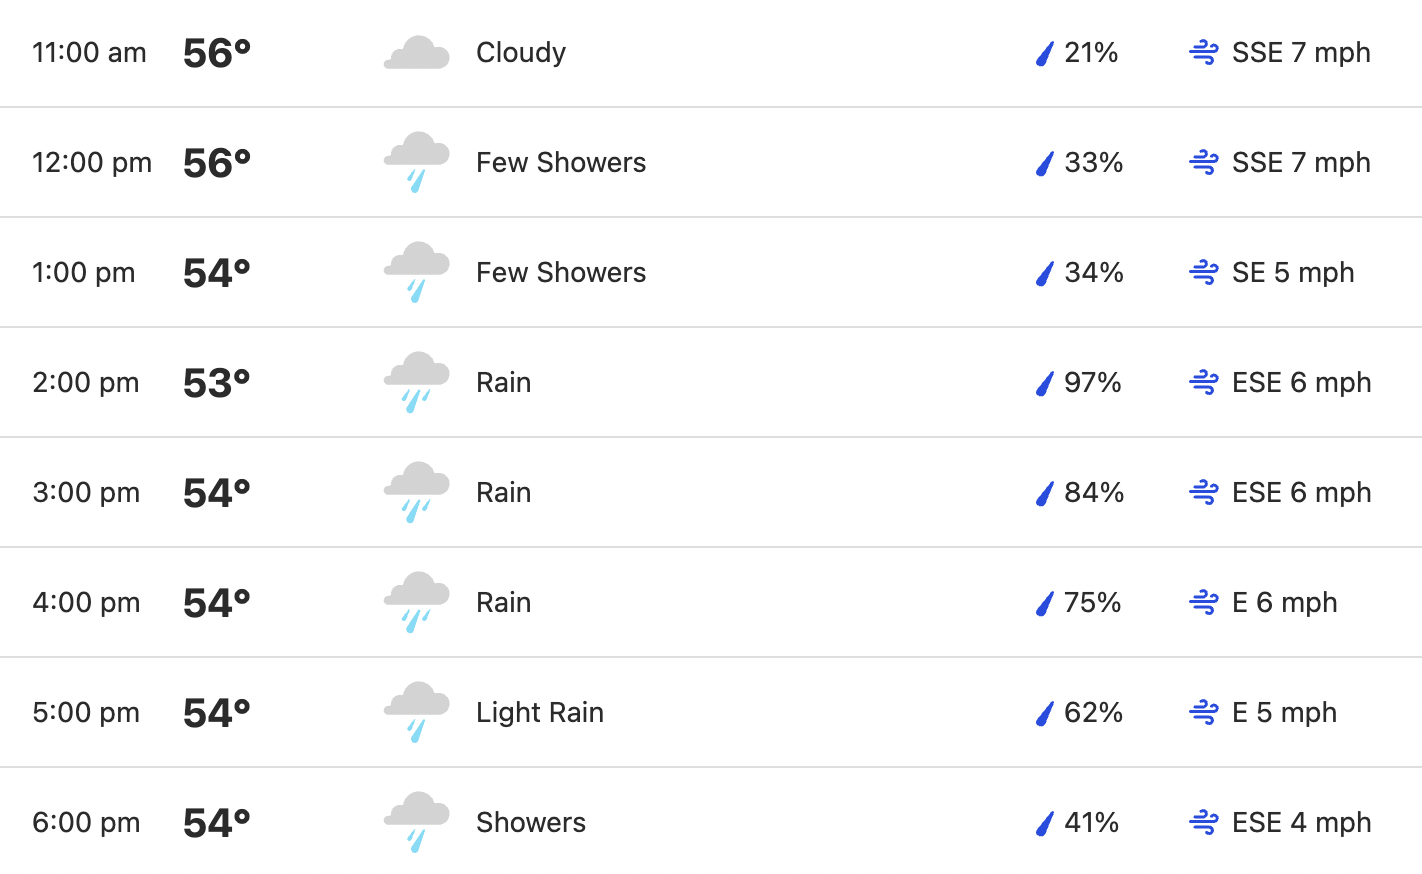The height and width of the screenshot is (874, 1422).
Task: Click the rain cloud icon at 2:00 pm
Action: [x=417, y=382]
